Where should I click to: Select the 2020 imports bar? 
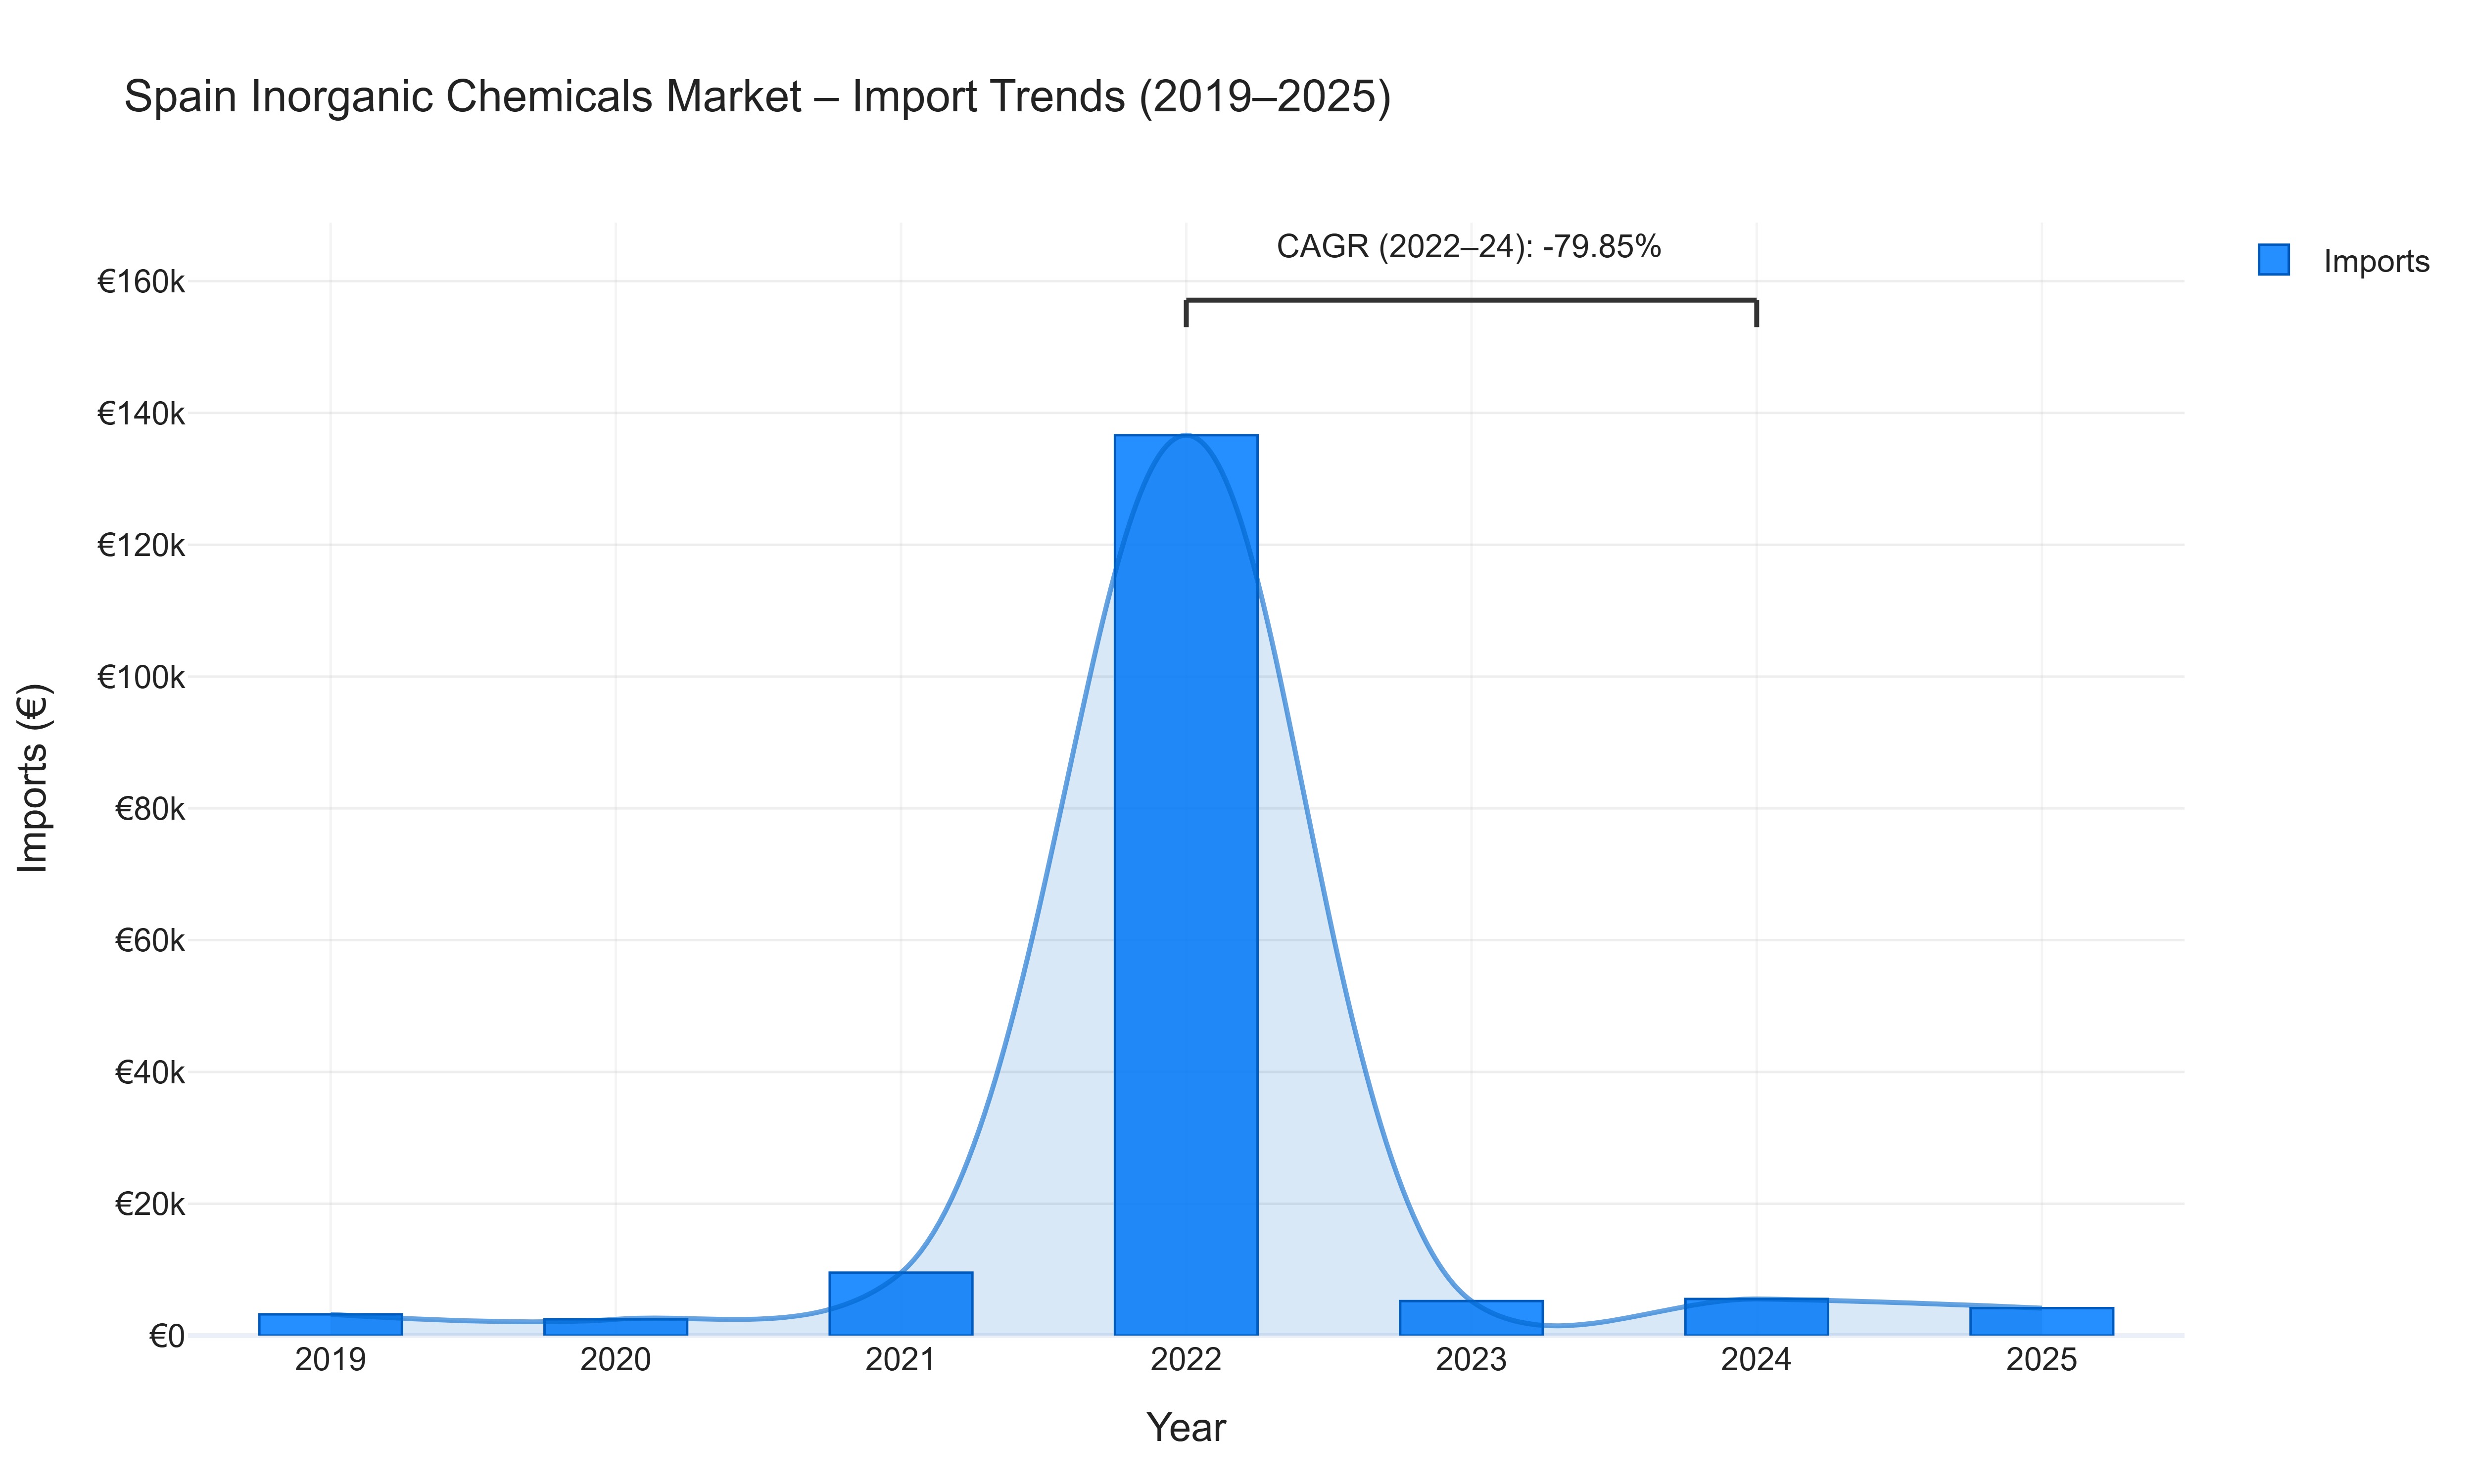click(616, 1327)
